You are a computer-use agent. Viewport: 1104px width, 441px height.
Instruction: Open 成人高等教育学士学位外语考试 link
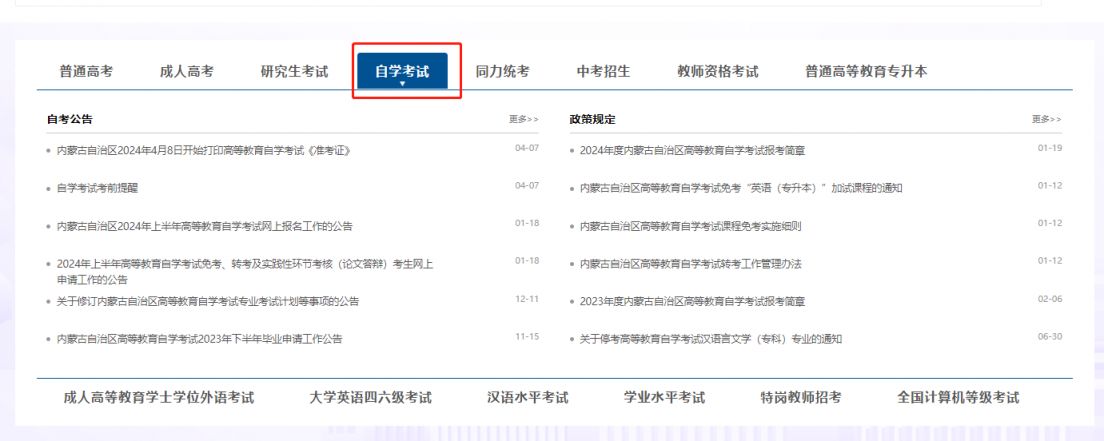pyautogui.click(x=158, y=398)
